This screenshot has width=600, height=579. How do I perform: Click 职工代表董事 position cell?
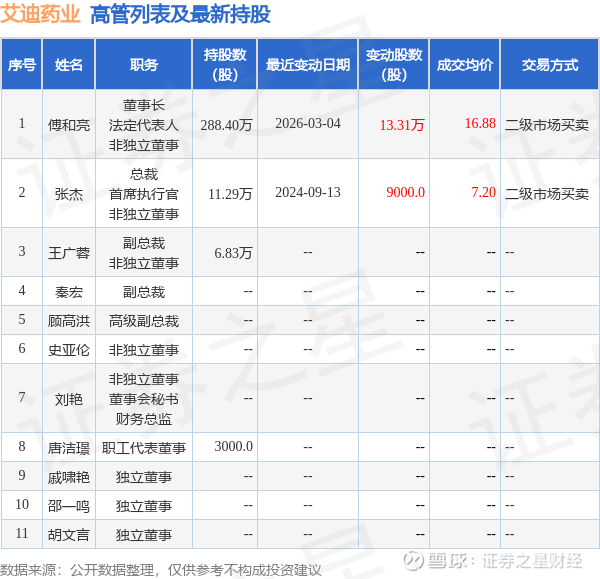coord(144,448)
